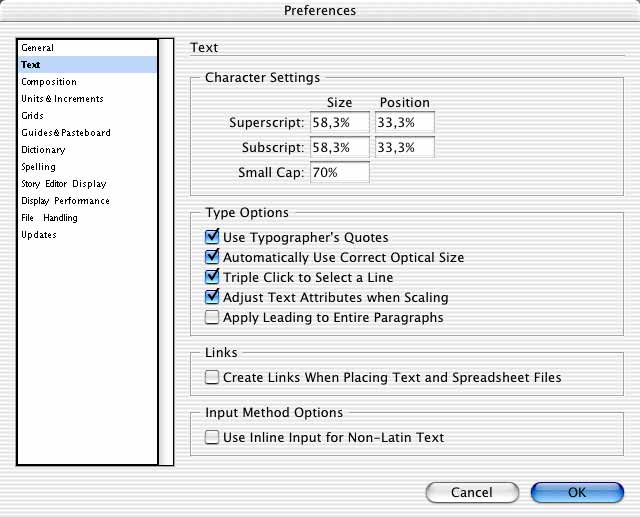
Task: Open Guides & Pasteboard preferences
Action: (66, 133)
